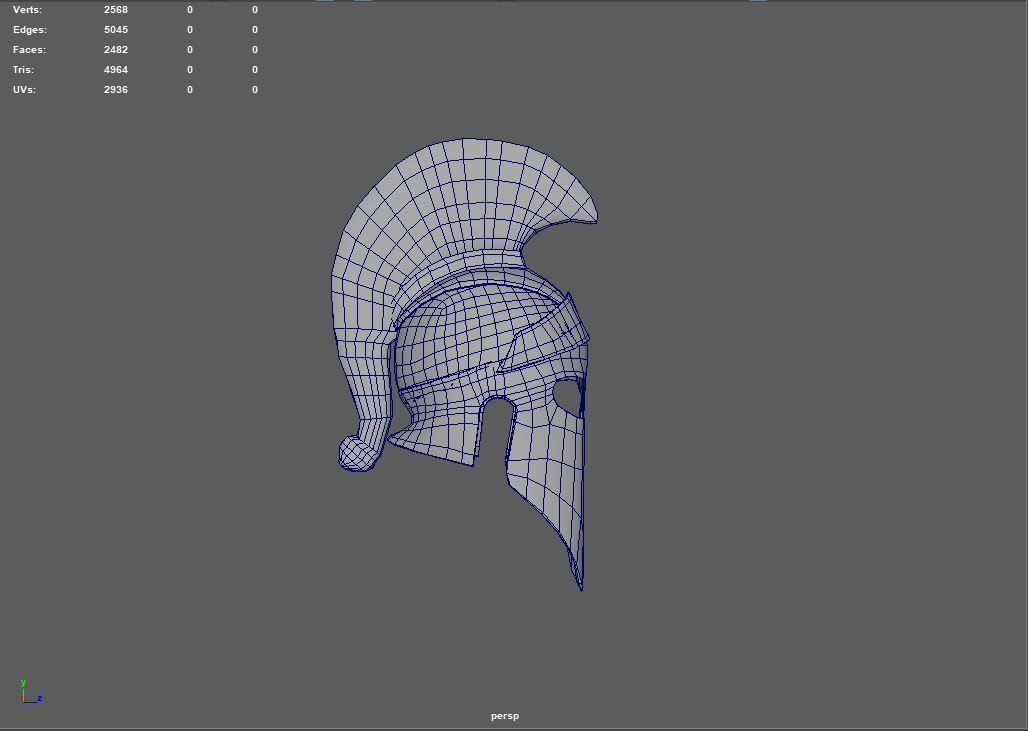Click the UVs: label in the HUD
1028x731 pixels.
[x=24, y=90]
